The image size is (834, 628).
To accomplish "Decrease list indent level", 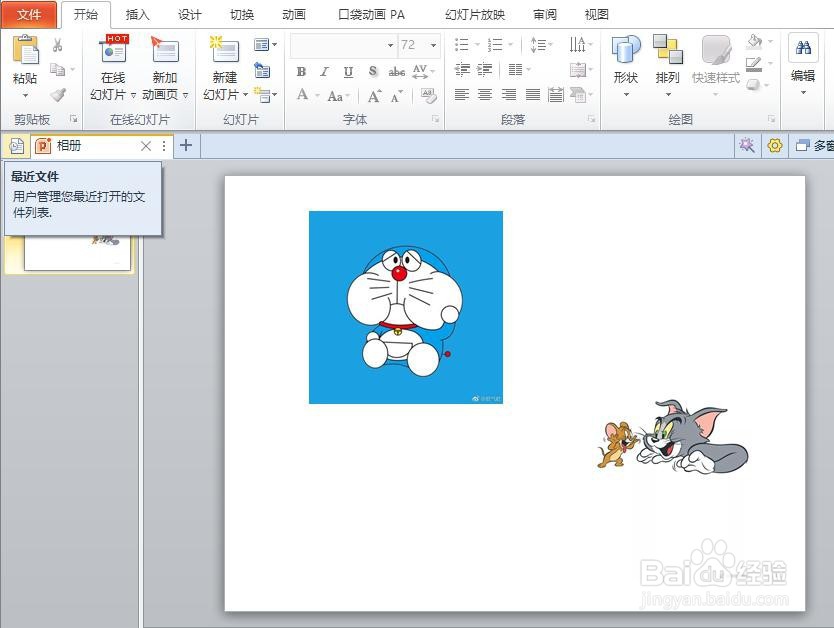I will 462,69.
